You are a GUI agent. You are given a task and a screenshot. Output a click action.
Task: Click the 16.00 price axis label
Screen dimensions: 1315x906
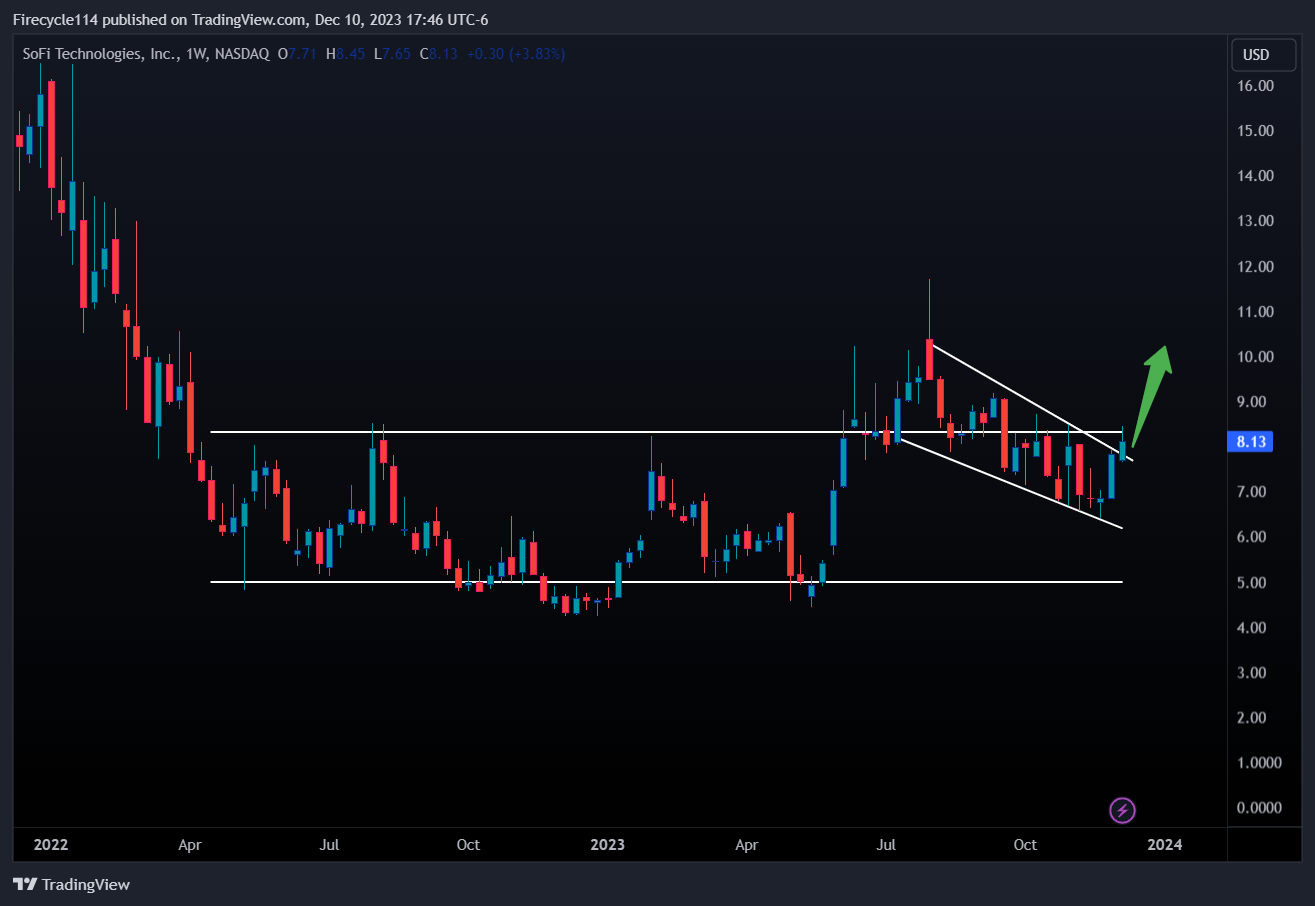(x=1255, y=86)
